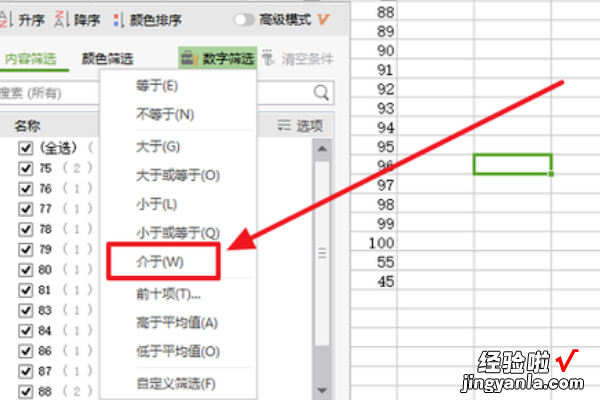Select spreadsheet cell containing 94
This screenshot has width=600, height=400.
[374, 127]
